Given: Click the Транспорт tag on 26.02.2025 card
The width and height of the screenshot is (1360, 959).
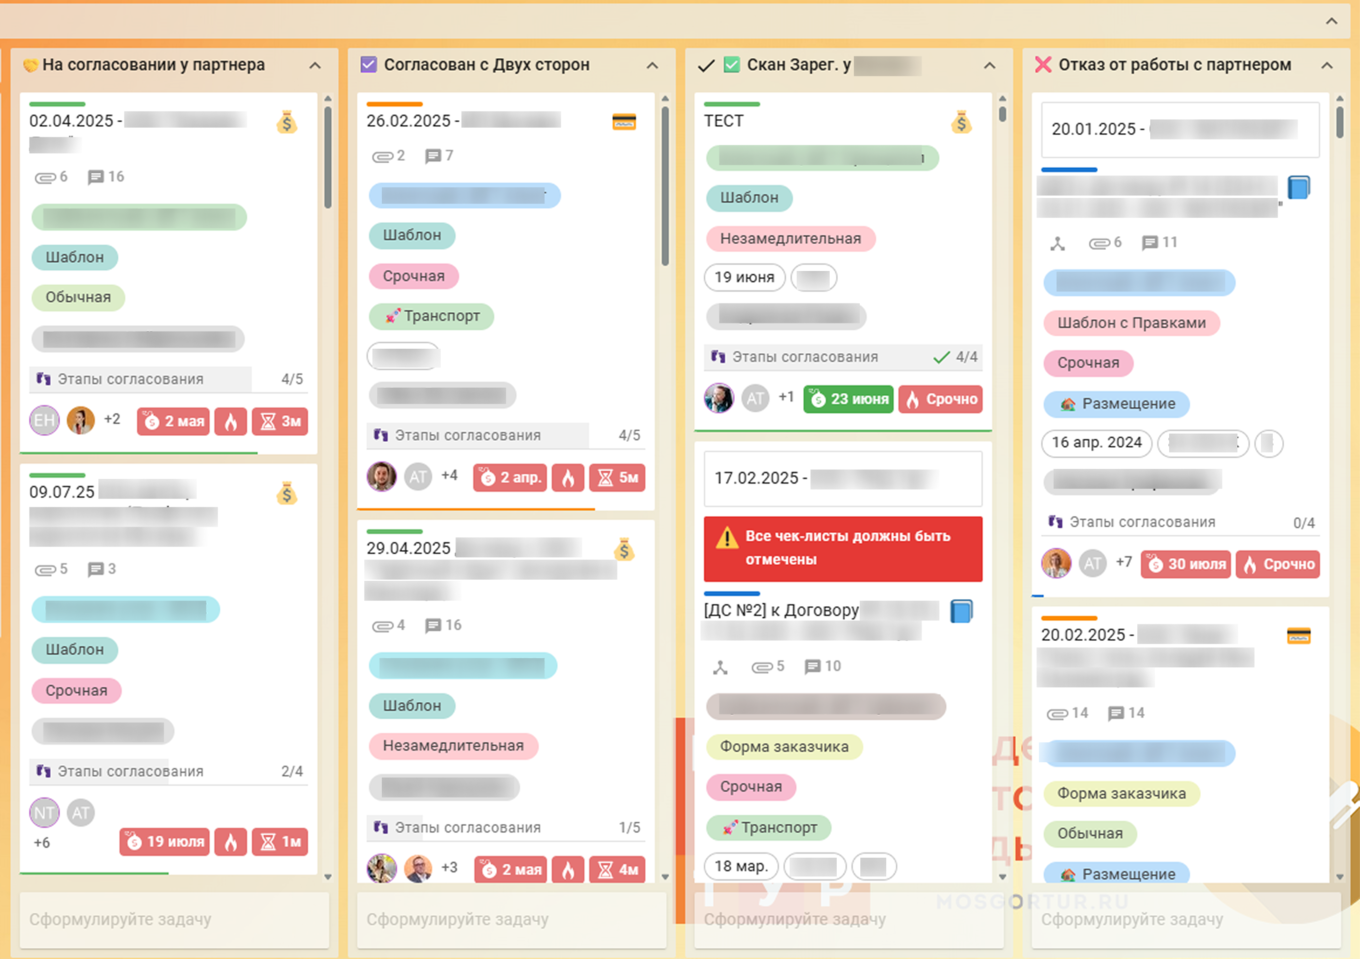Looking at the screenshot, I should click(x=432, y=316).
